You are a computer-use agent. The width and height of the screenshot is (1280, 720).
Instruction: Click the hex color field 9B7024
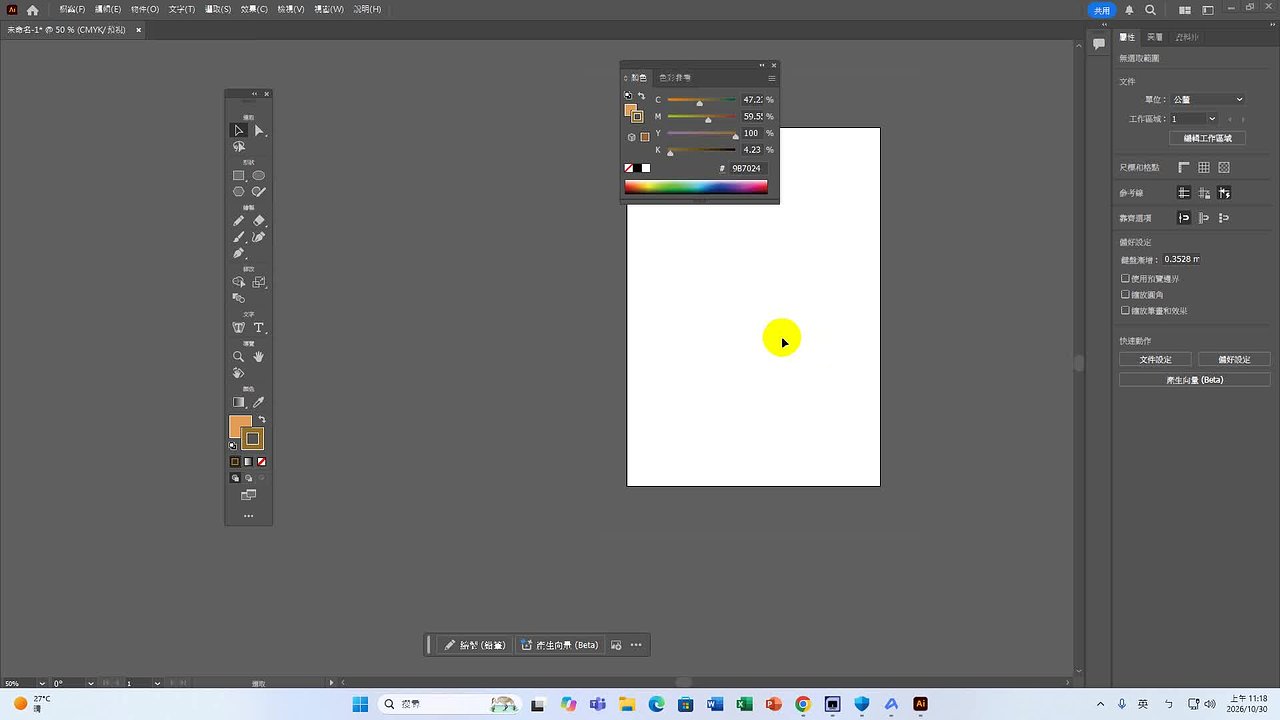click(x=748, y=168)
